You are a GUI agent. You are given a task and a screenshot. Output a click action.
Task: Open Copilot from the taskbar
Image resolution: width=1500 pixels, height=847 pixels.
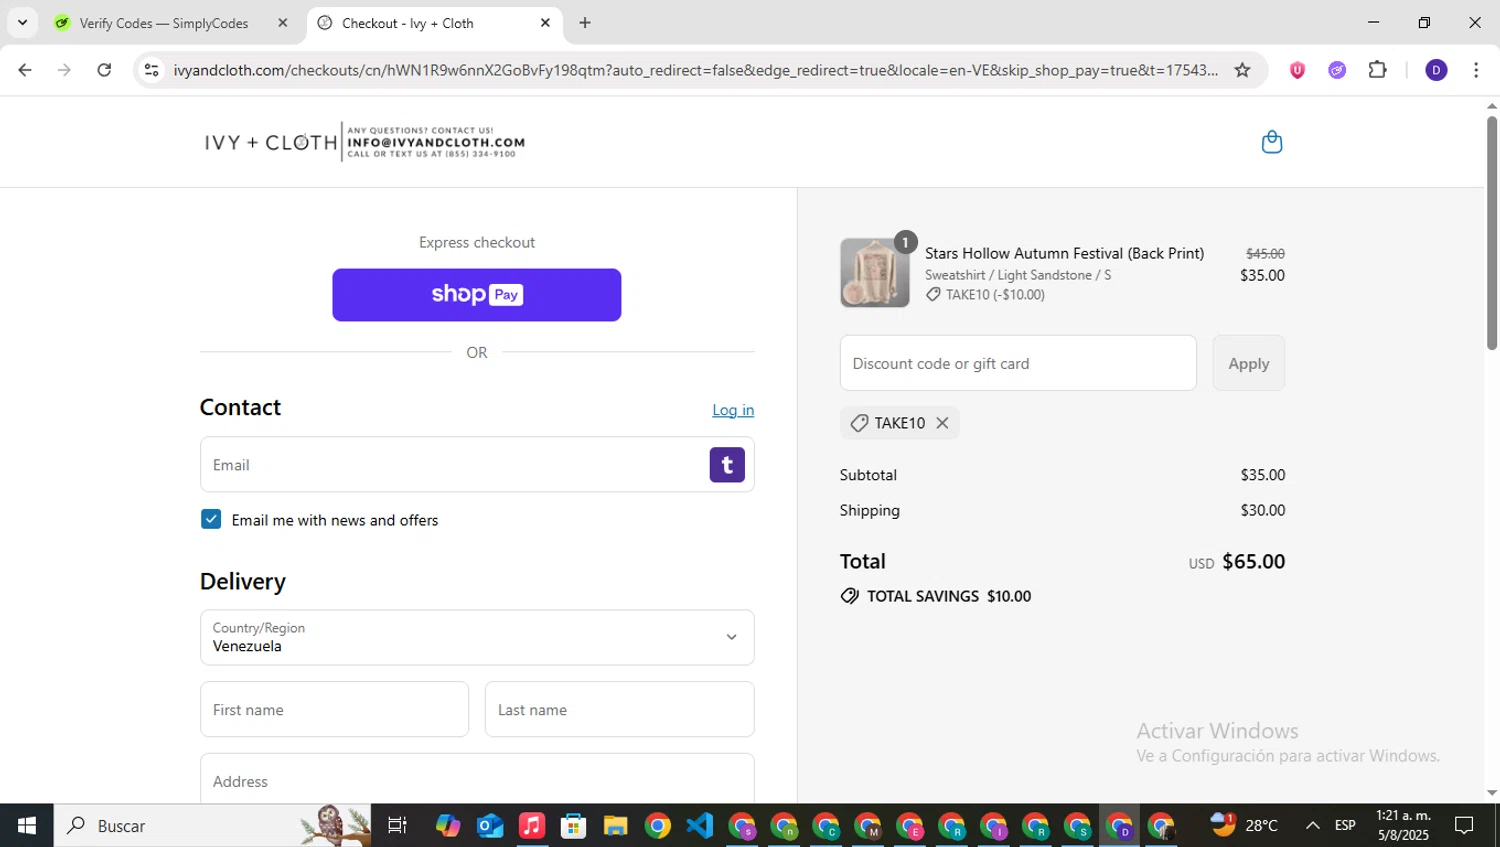(x=448, y=825)
